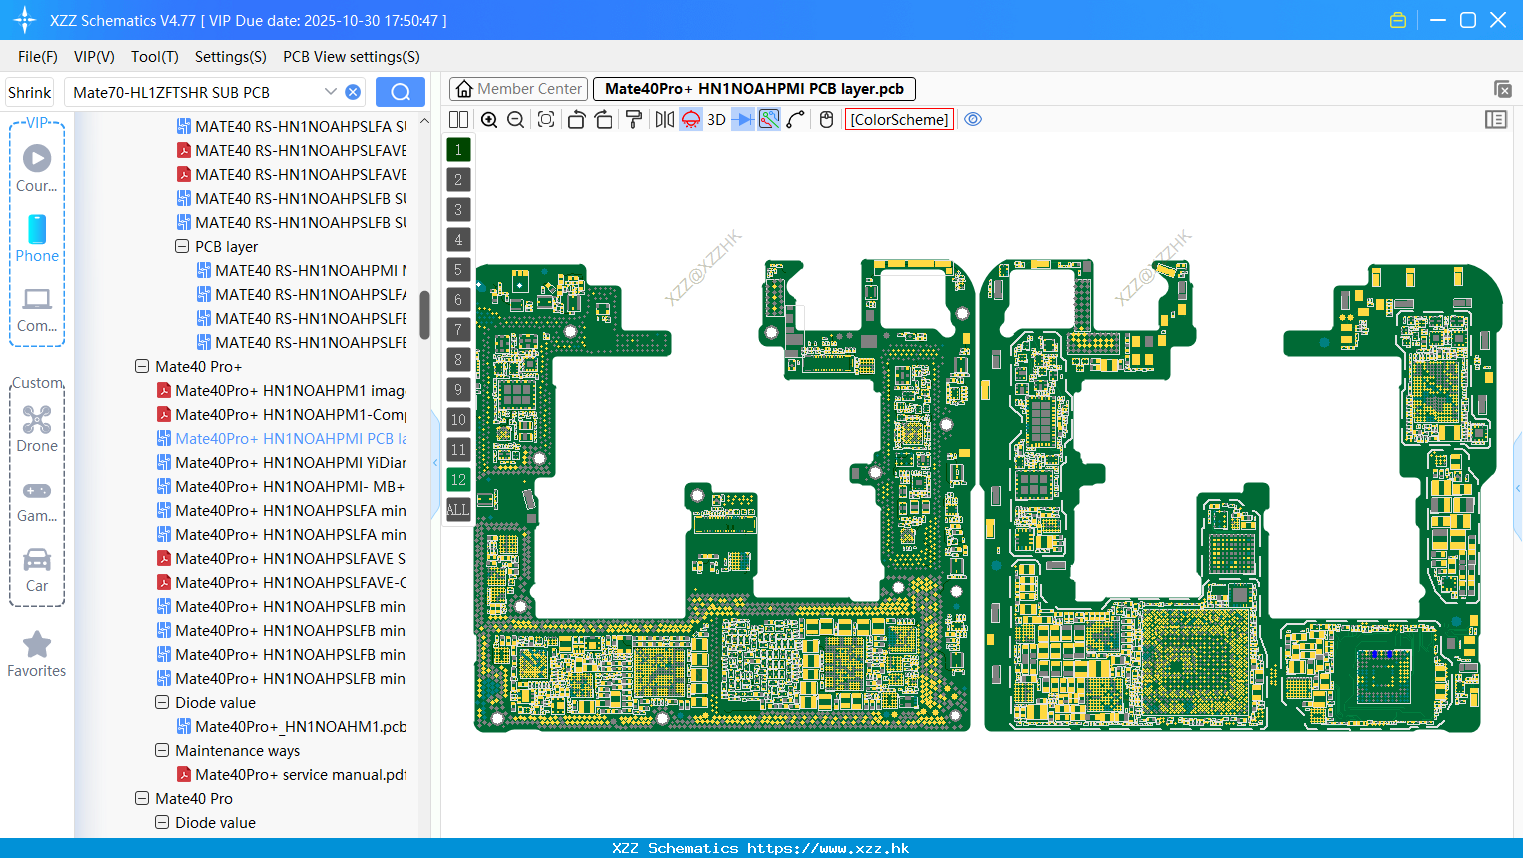The image size is (1523, 858).
Task: Open the VIP gift box icon in title bar
Action: click(x=1398, y=20)
